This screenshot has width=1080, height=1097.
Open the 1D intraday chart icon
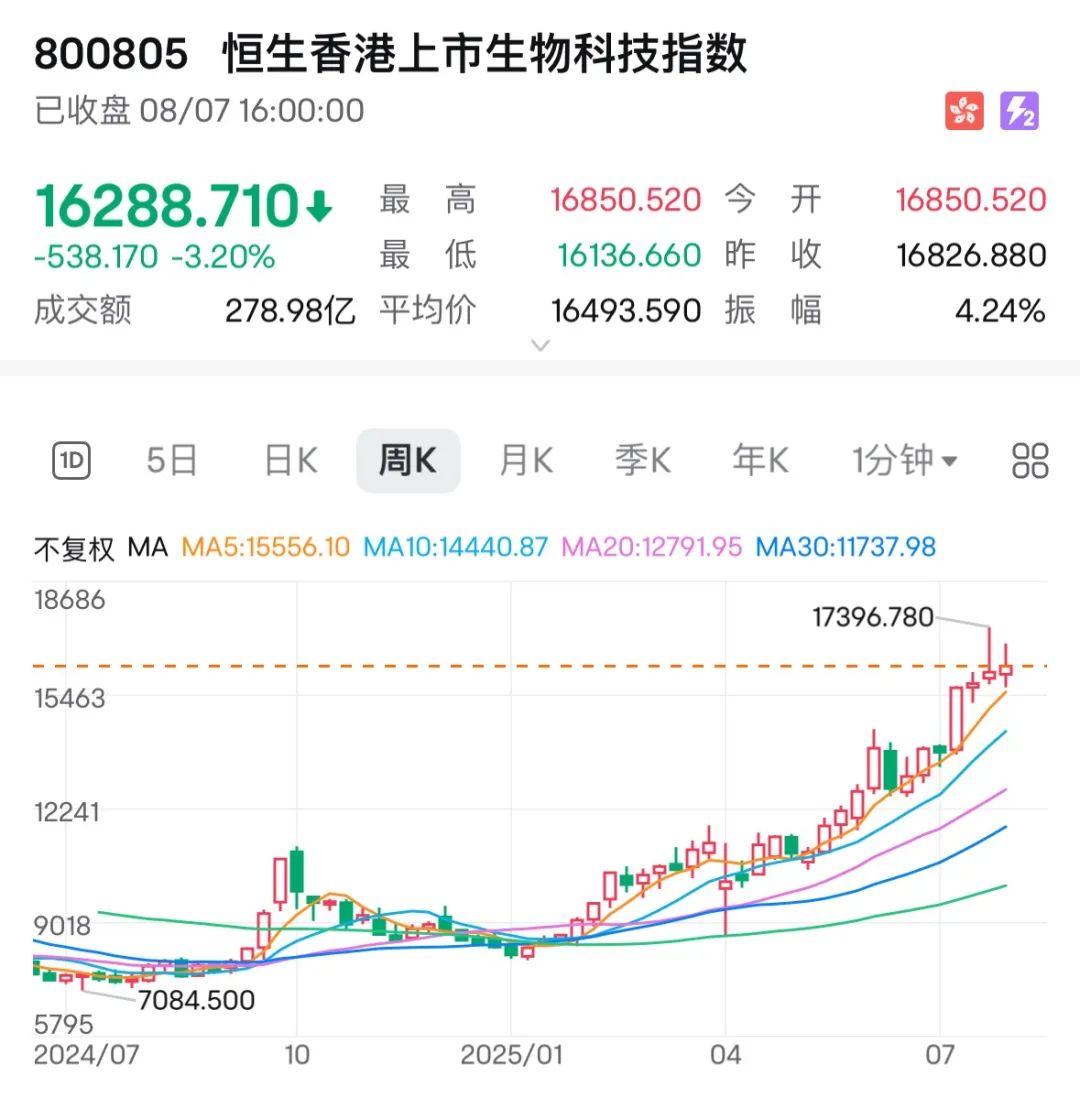[71, 461]
